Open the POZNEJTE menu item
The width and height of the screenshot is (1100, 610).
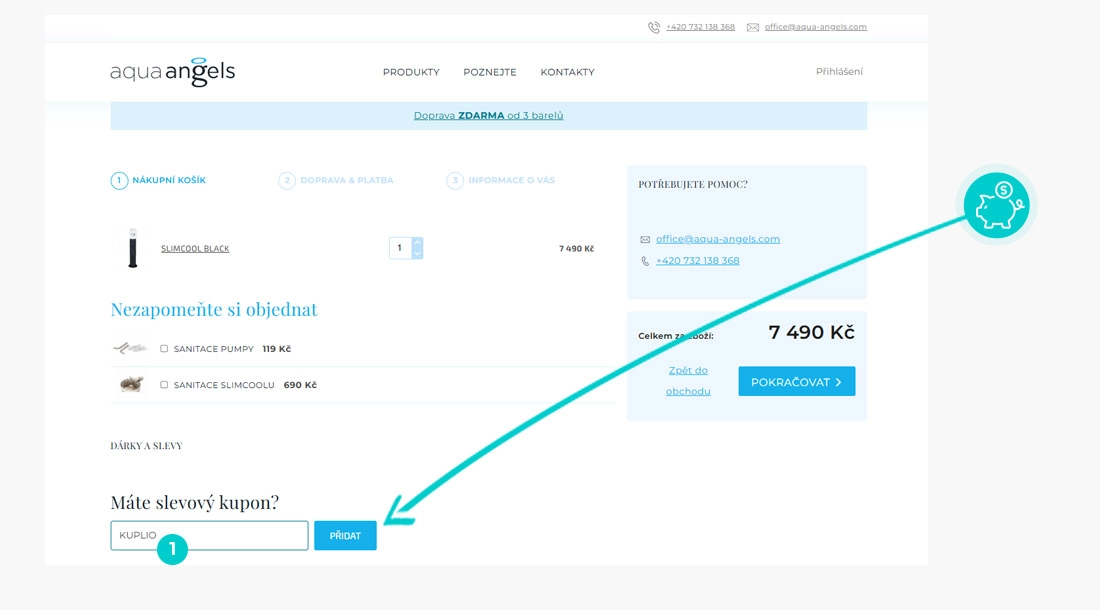point(490,72)
